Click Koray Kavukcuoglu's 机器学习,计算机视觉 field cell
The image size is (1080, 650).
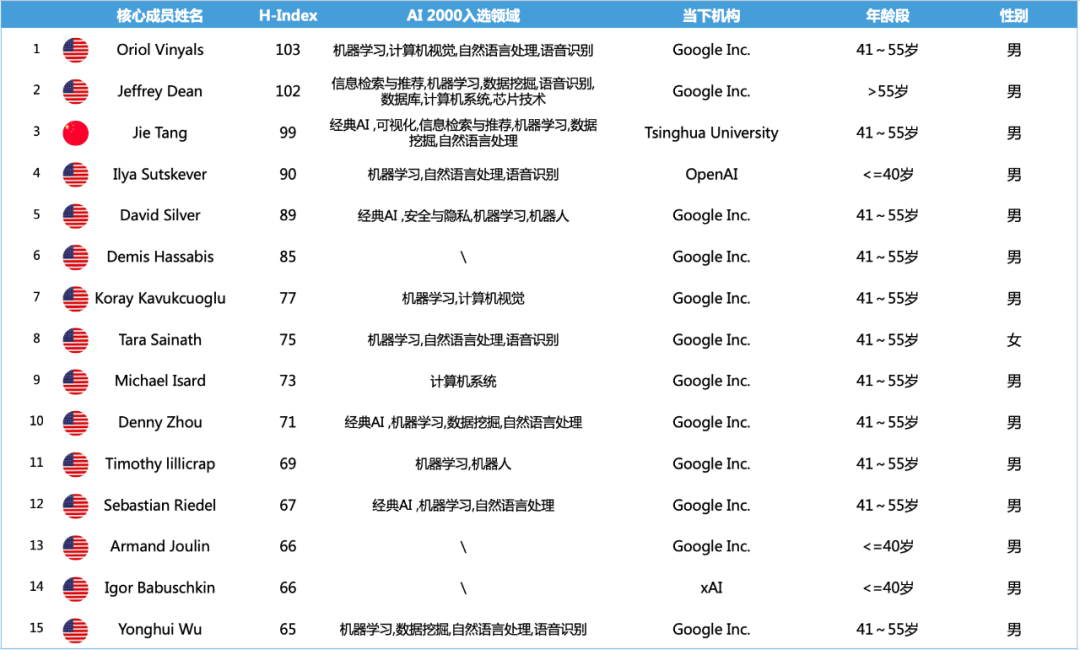point(463,298)
